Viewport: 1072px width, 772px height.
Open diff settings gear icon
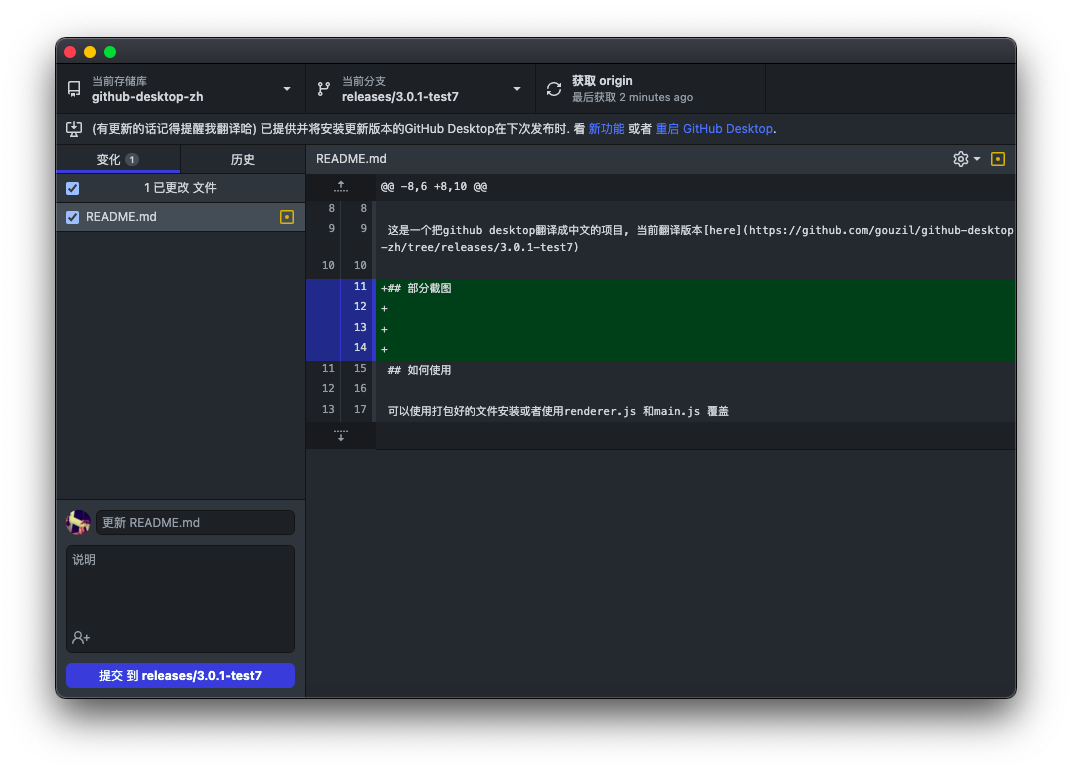tap(961, 159)
